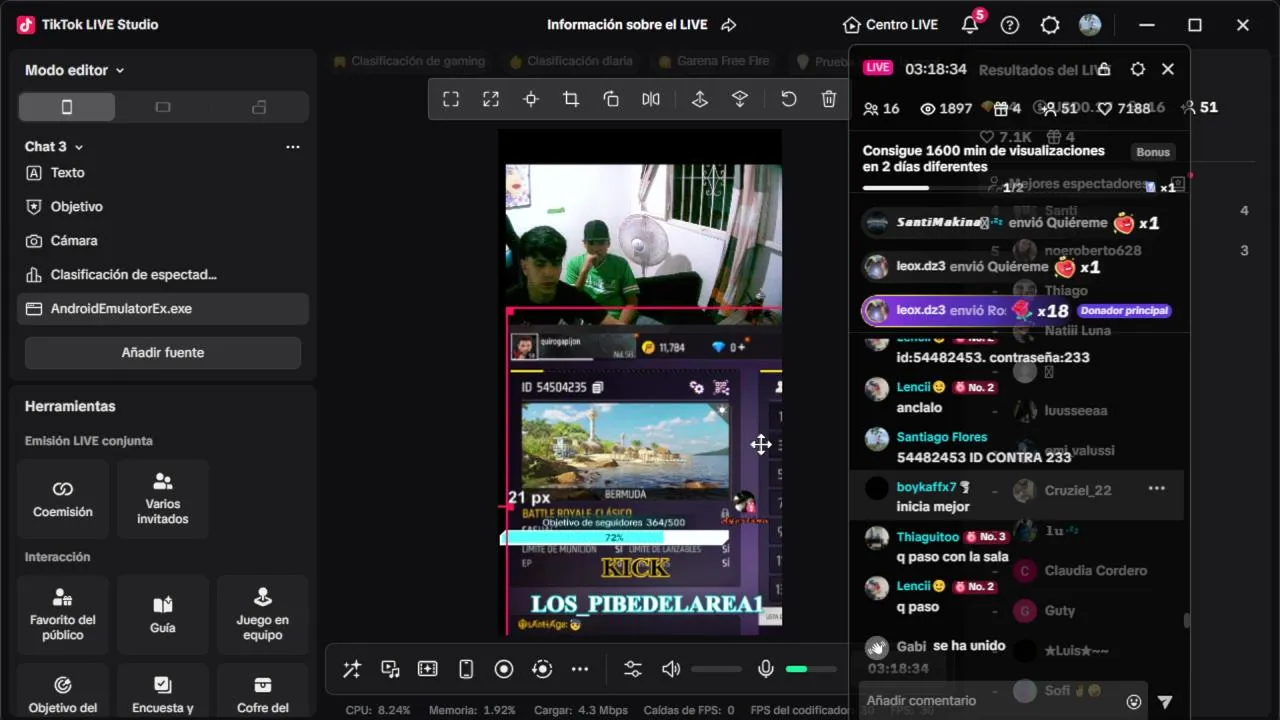This screenshot has height=720, width=1280.
Task: Click the chat panel scrollbar
Action: coord(1187,620)
